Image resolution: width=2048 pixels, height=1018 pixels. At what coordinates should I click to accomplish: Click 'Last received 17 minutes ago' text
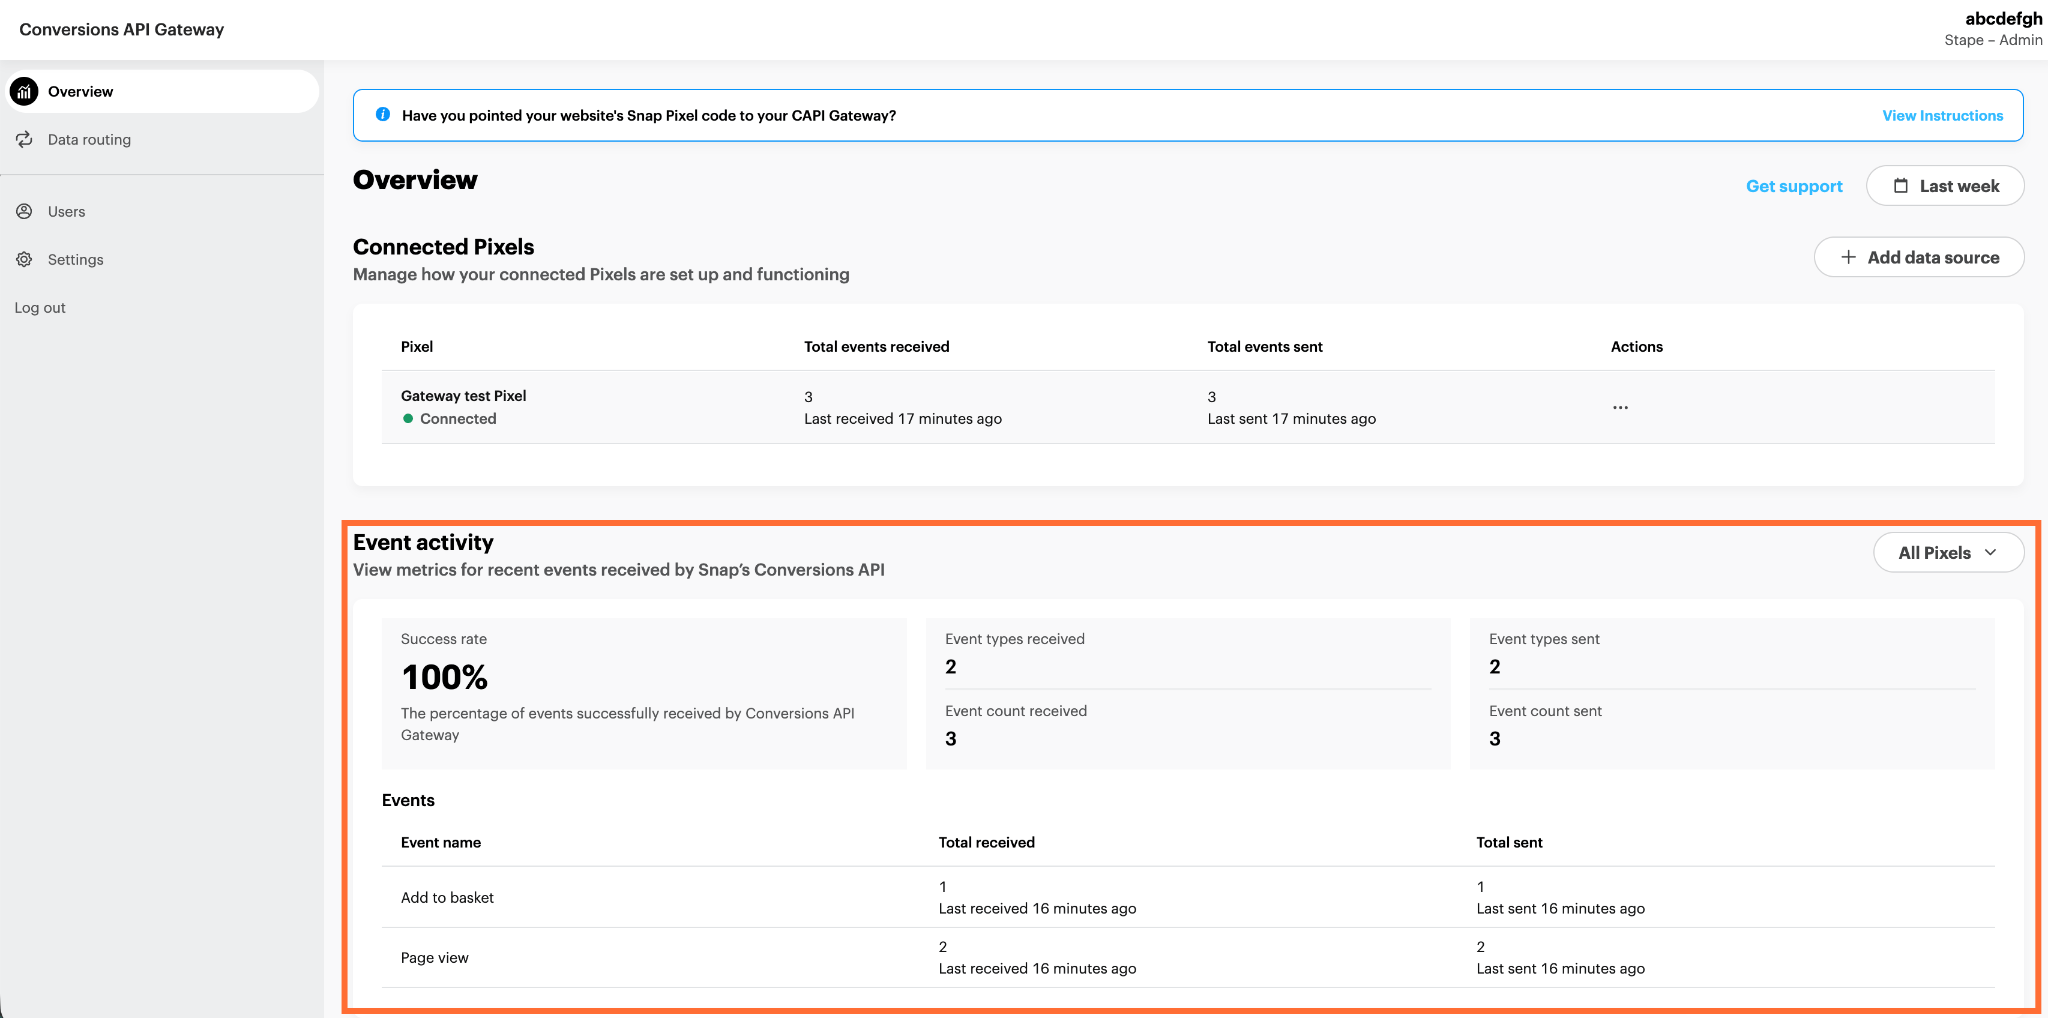pos(903,419)
